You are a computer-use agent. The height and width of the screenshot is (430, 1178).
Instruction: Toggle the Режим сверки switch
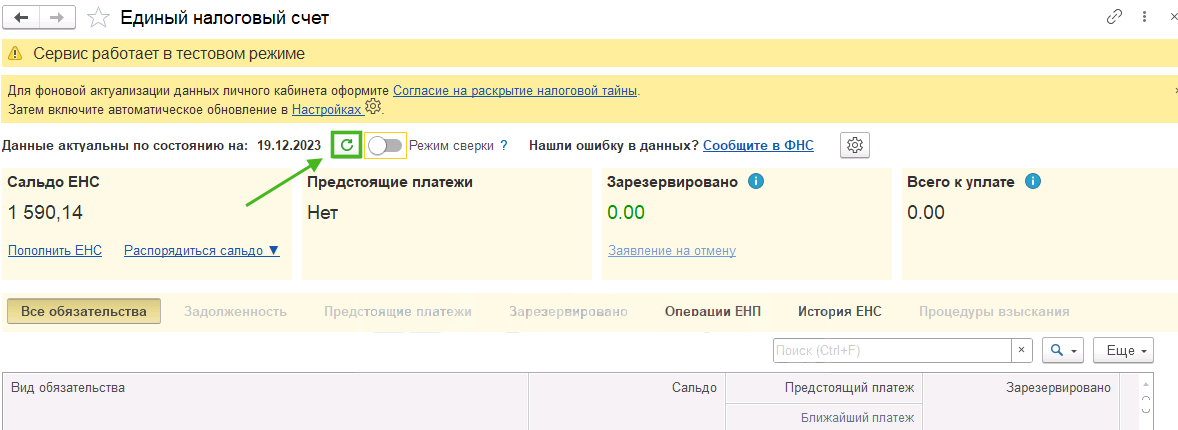coord(385,146)
